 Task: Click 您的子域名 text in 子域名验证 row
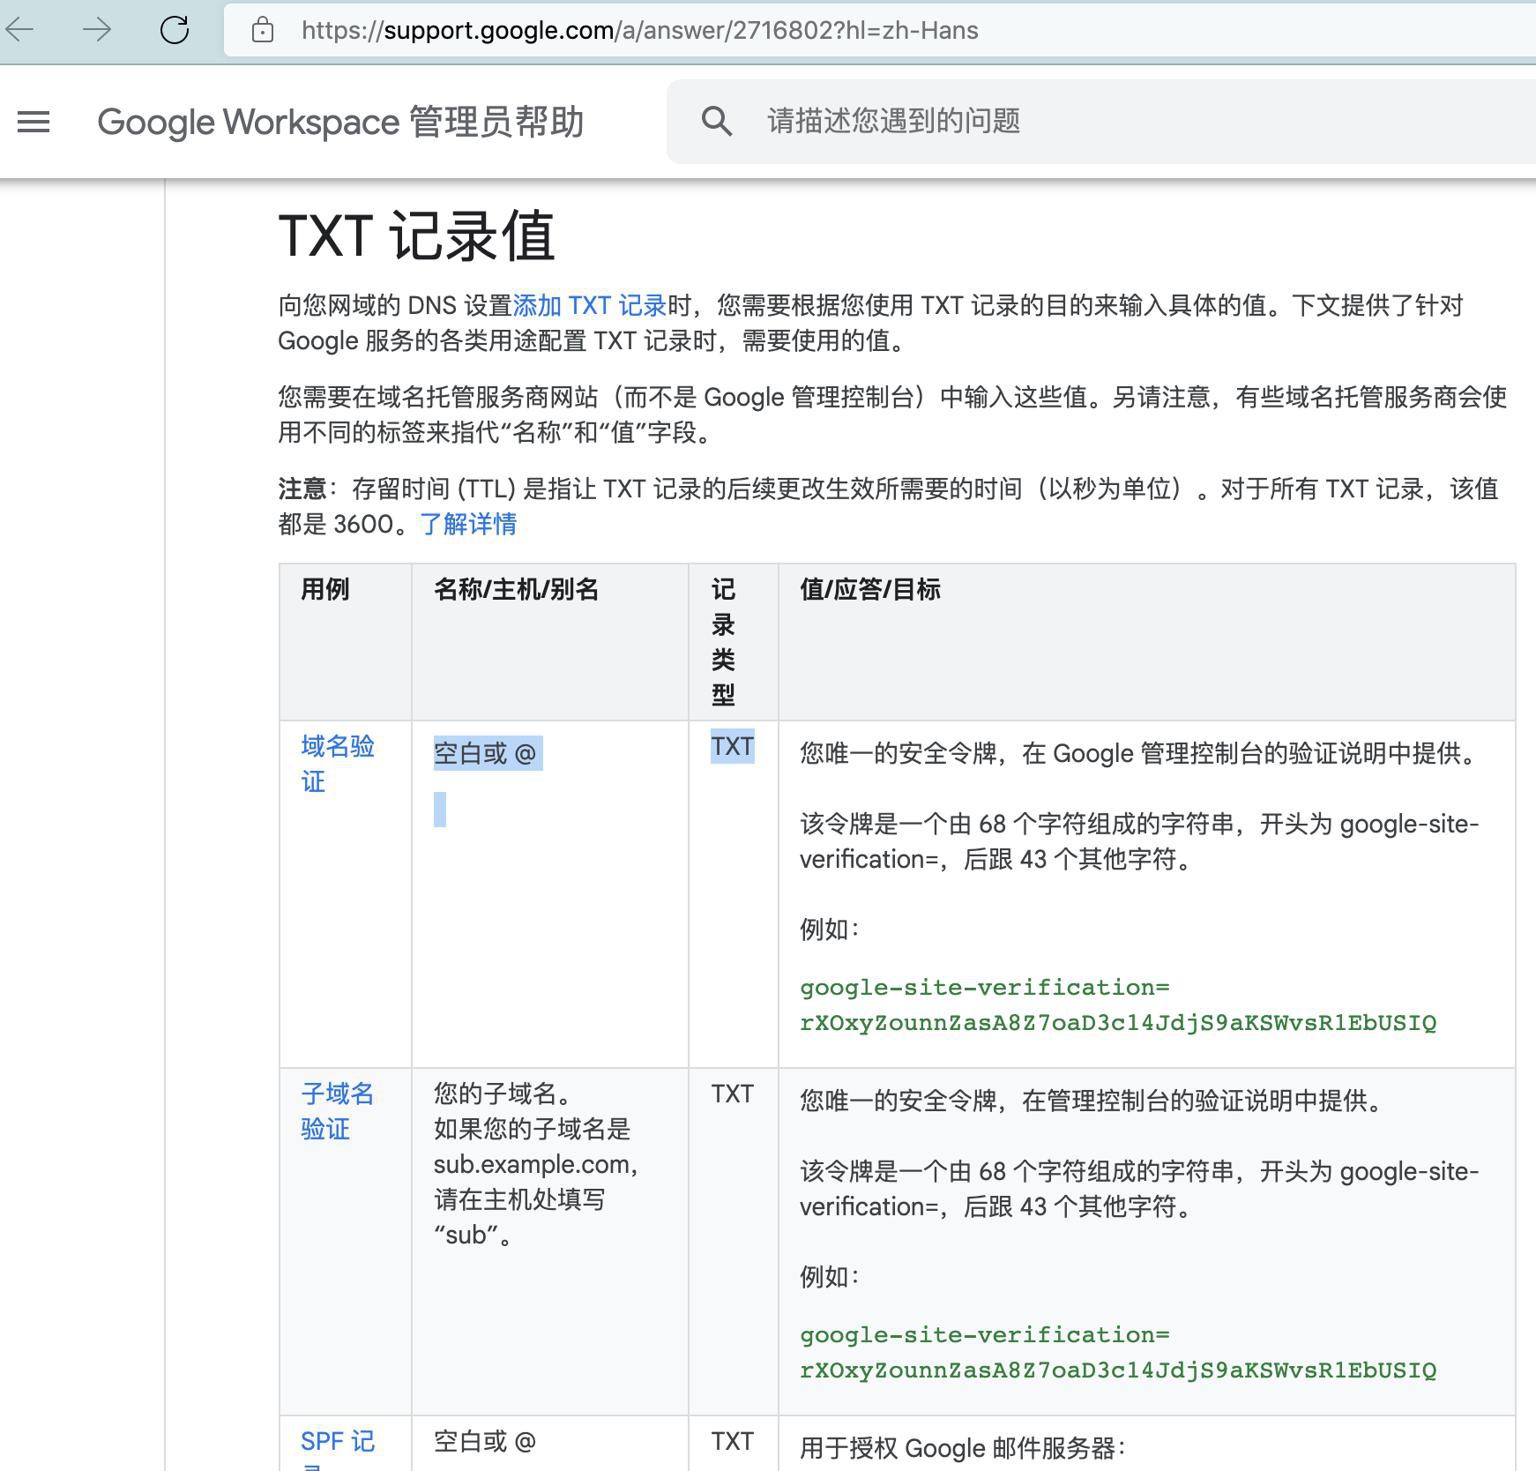tap(503, 1094)
